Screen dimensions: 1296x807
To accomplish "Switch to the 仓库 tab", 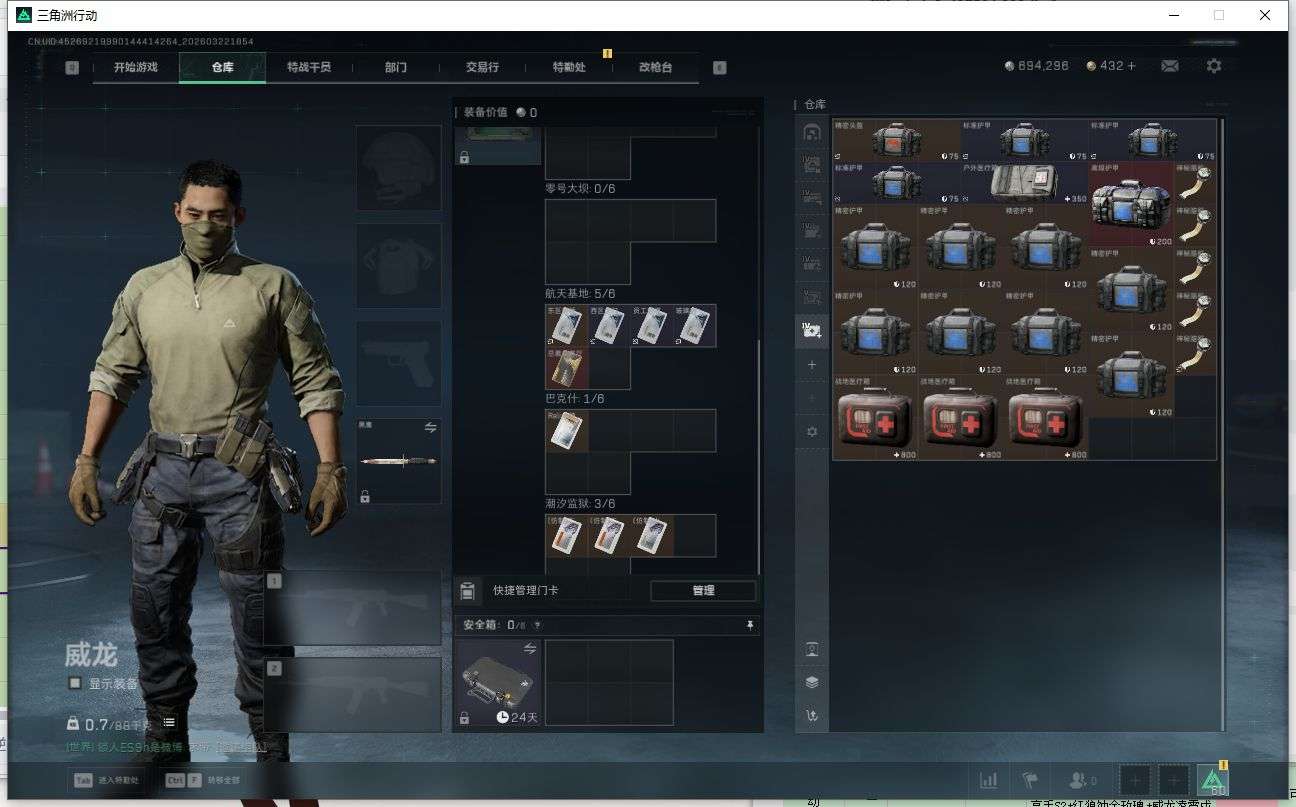I will pyautogui.click(x=222, y=67).
